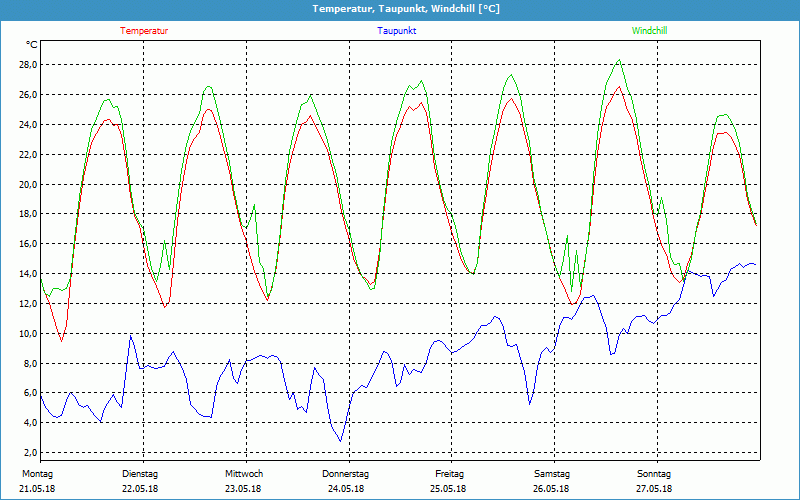Click the 8,0 y-axis value
This screenshot has height=500, width=800.
coord(30,363)
